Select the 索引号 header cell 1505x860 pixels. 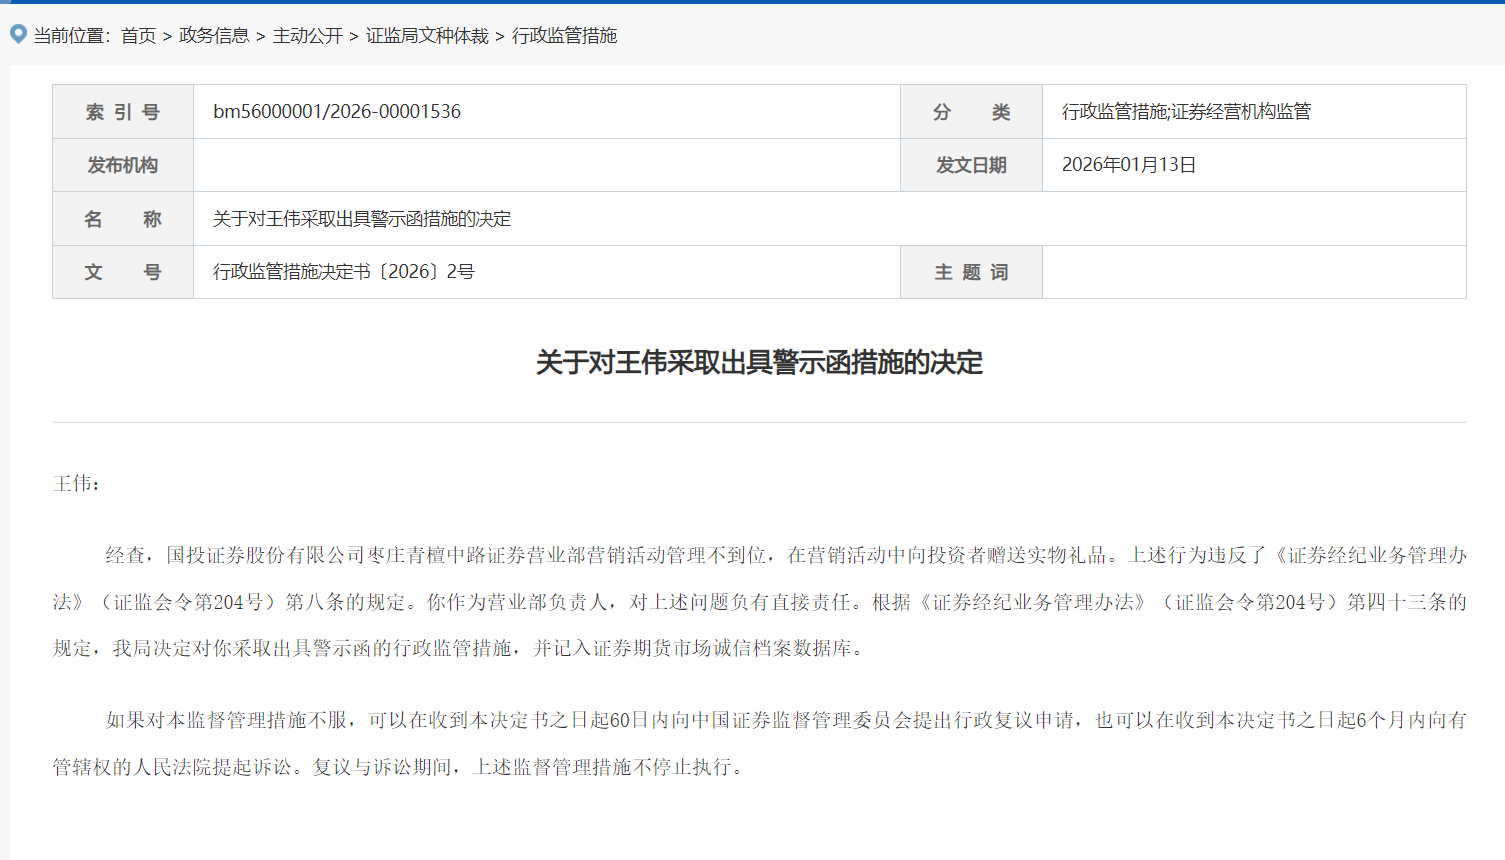[122, 111]
